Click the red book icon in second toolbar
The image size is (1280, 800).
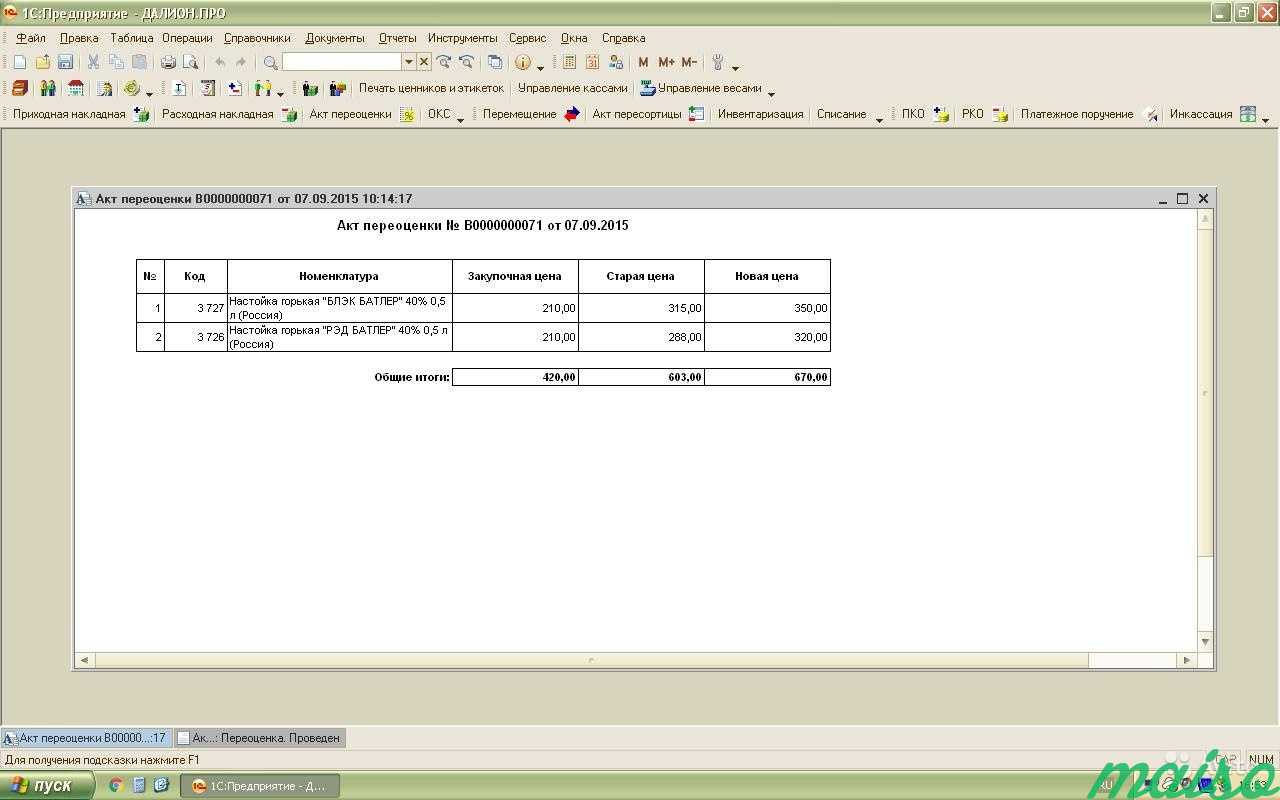(20, 88)
